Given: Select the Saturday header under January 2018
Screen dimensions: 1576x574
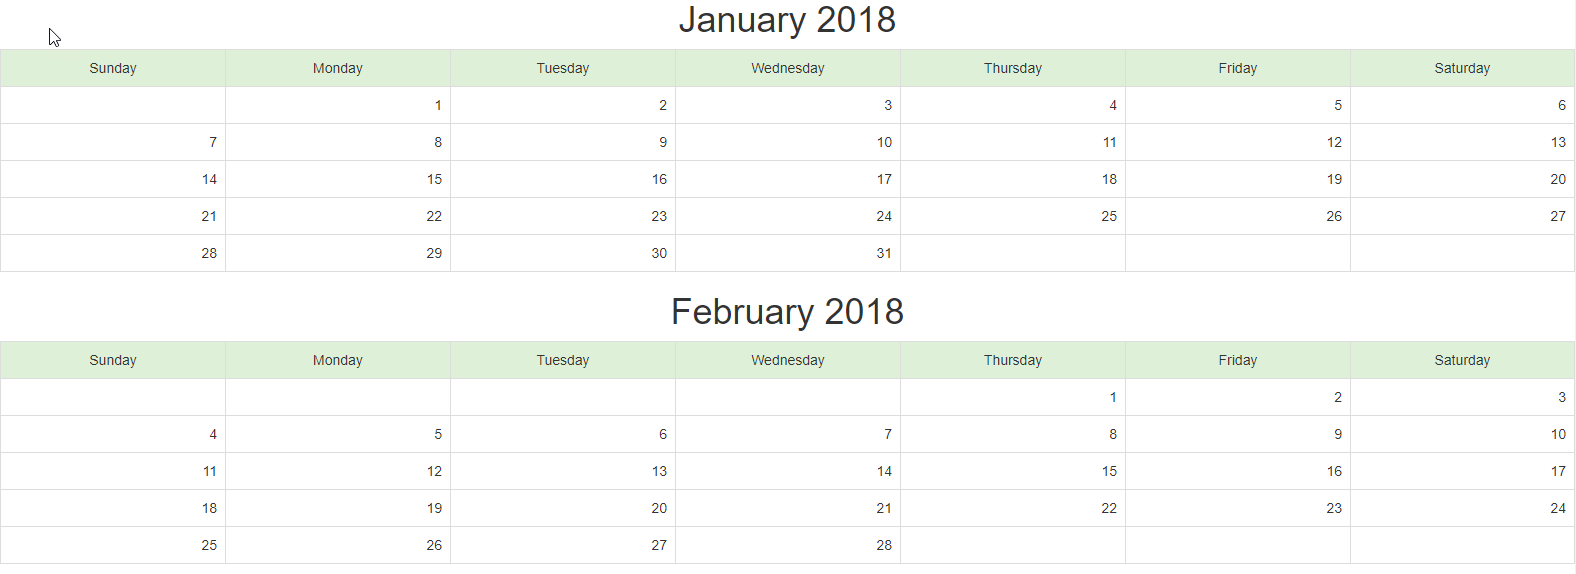Looking at the screenshot, I should [x=1462, y=68].
